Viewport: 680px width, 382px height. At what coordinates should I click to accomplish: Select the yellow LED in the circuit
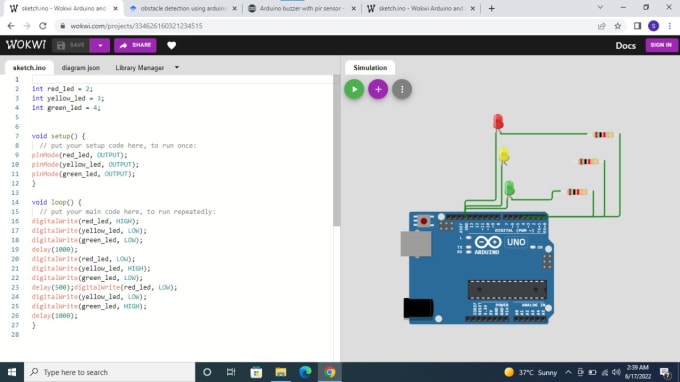click(x=503, y=155)
